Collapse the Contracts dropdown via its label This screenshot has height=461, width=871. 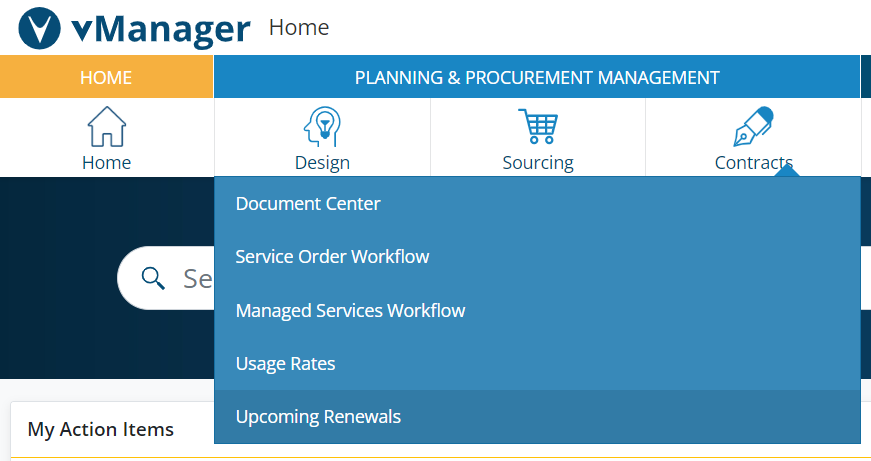pos(753,163)
